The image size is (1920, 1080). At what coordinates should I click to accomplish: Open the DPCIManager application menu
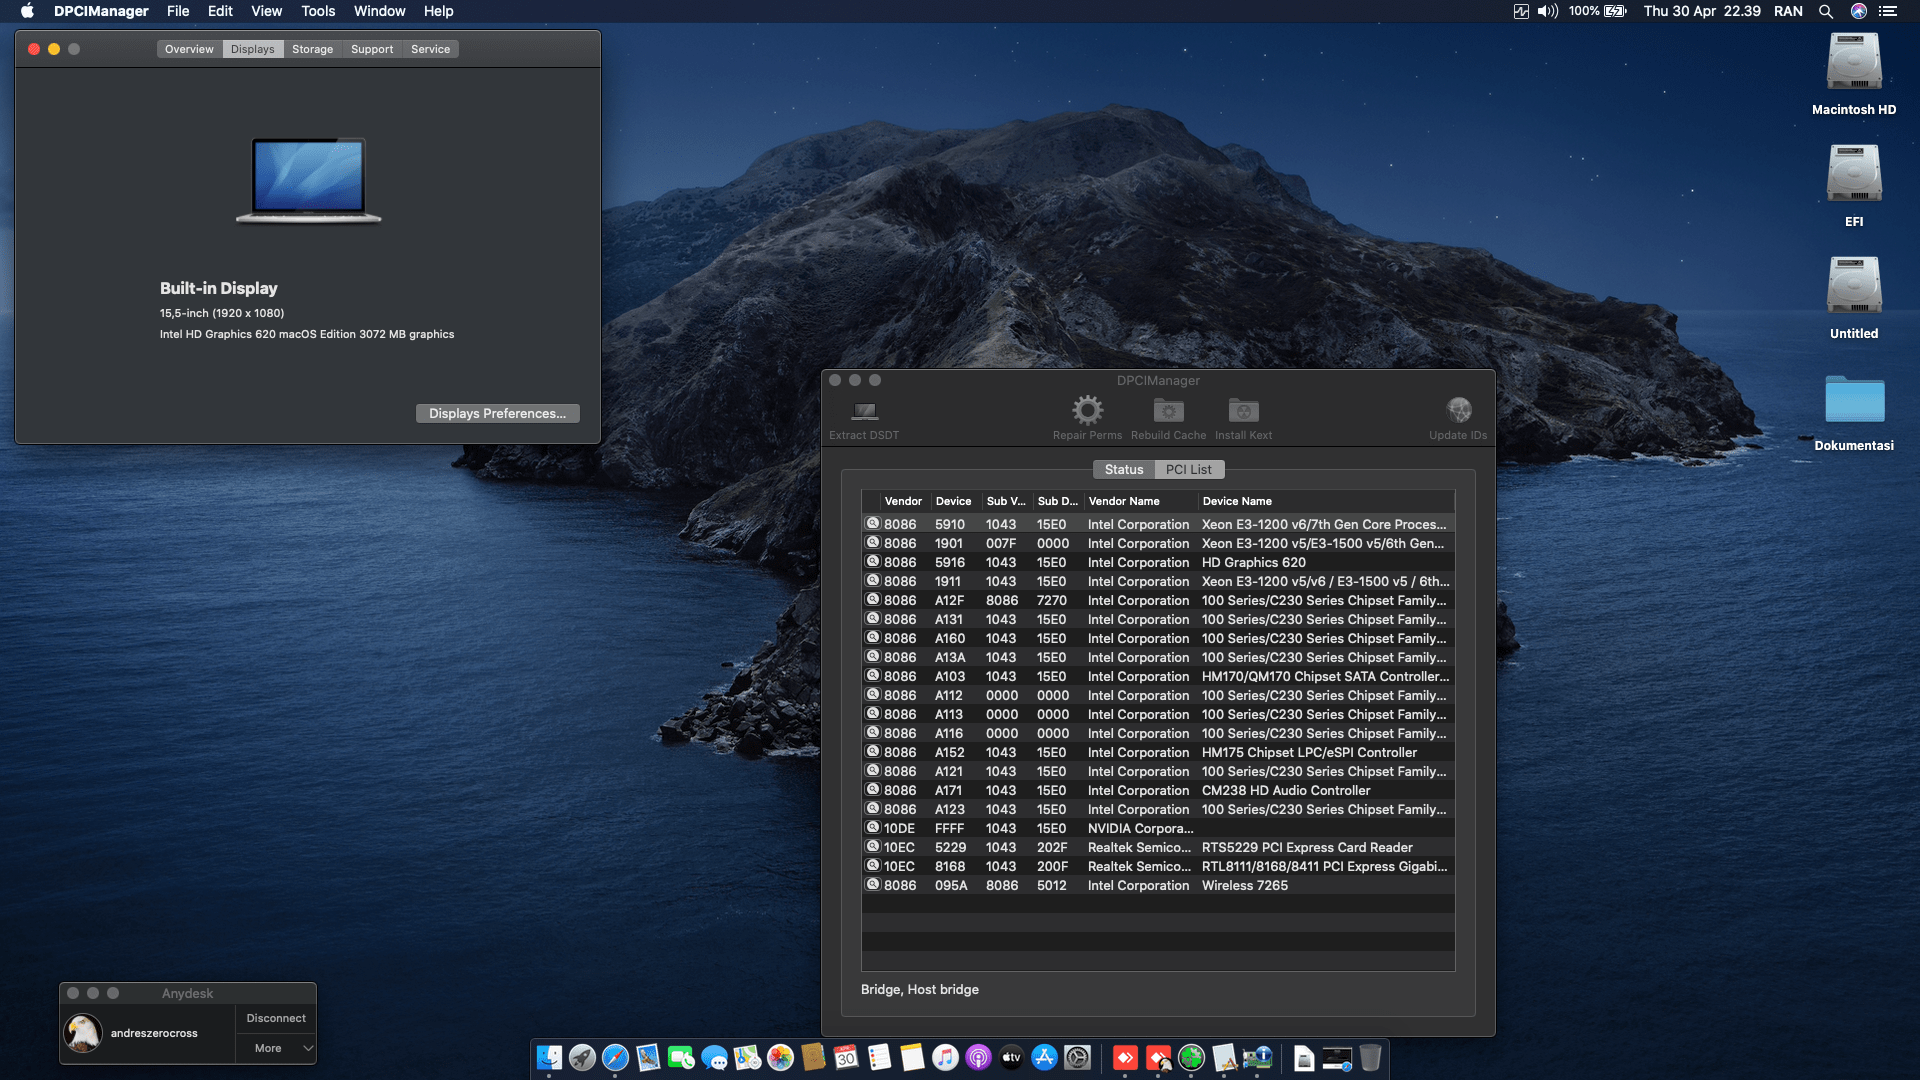pyautogui.click(x=101, y=11)
